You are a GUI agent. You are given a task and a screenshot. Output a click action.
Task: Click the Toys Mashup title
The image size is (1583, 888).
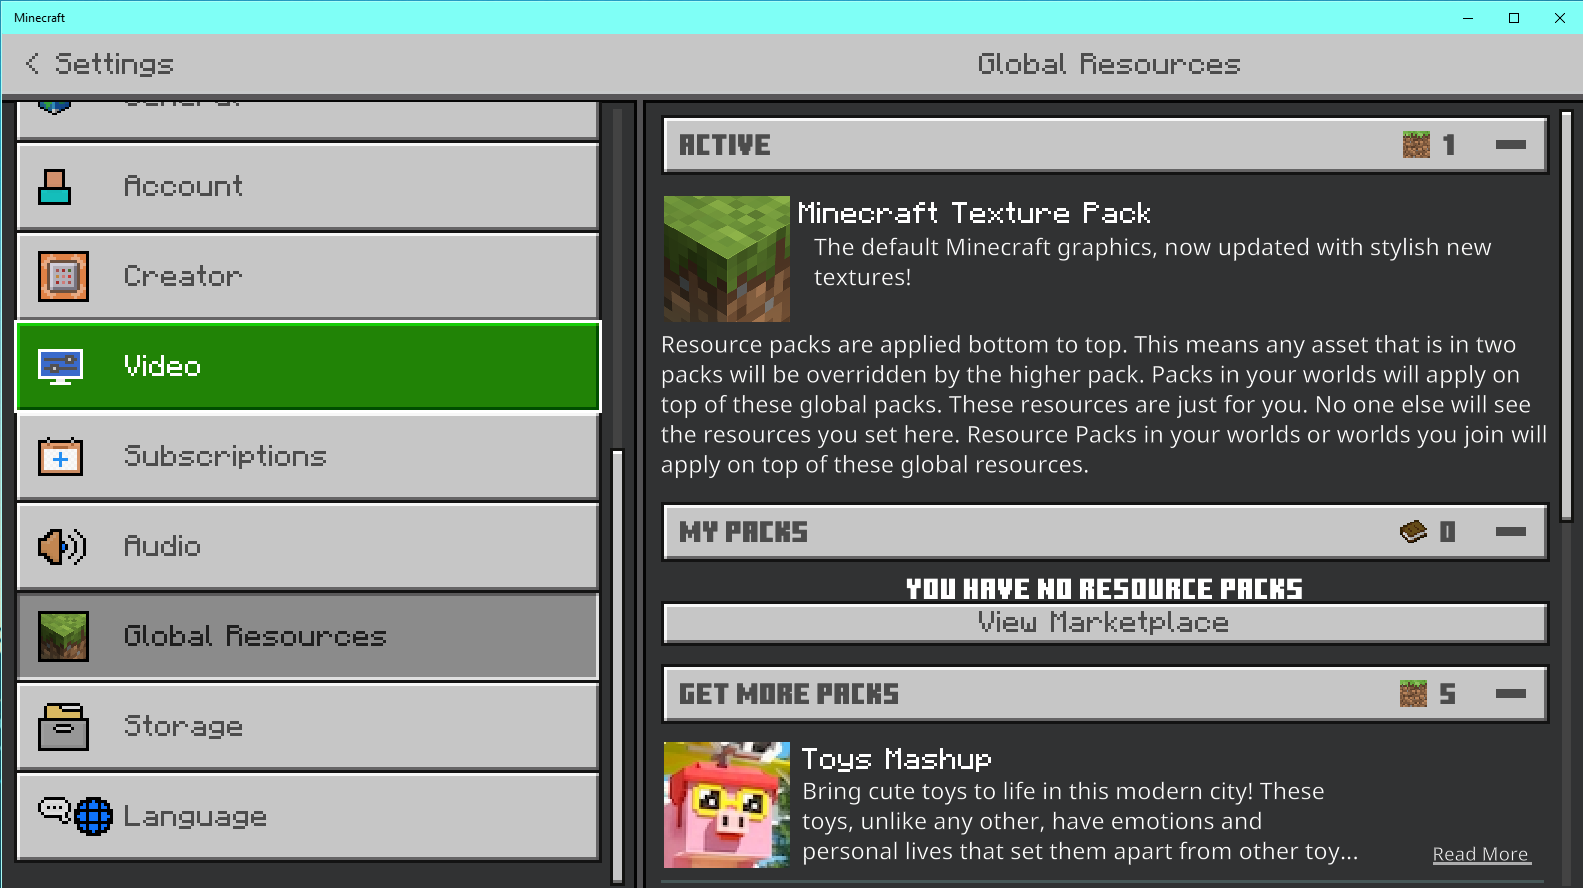pos(896,759)
